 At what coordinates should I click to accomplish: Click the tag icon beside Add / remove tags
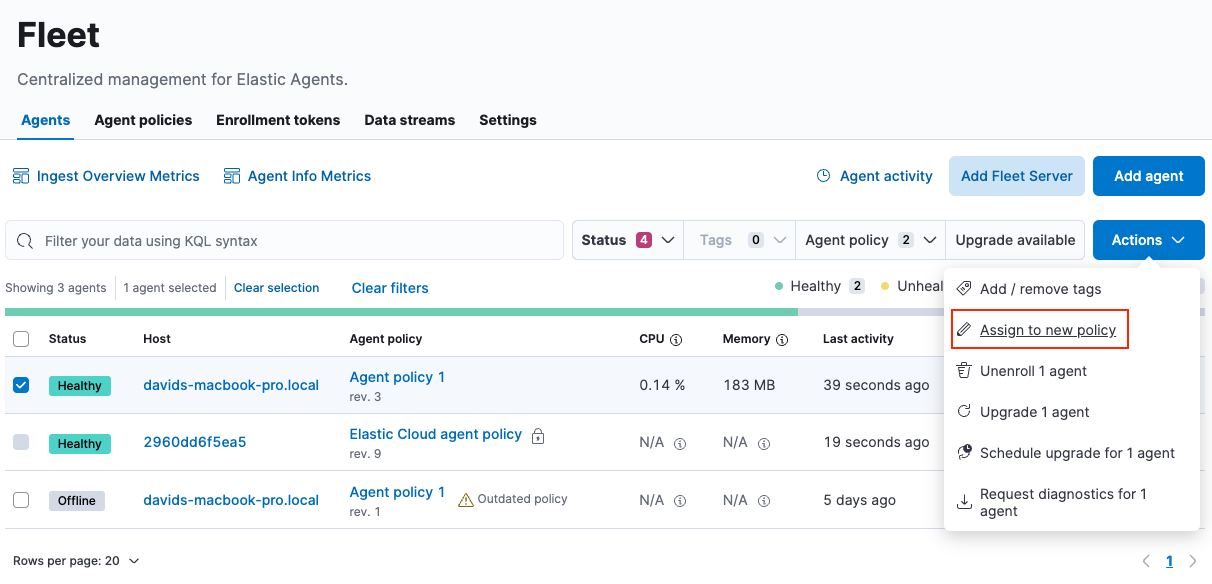point(963,287)
